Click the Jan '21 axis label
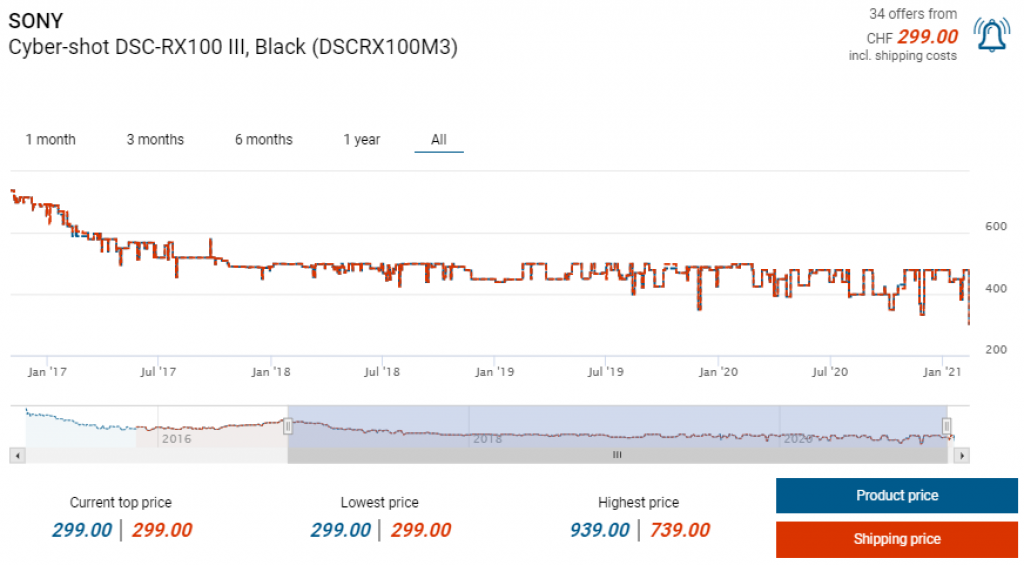Viewport: 1024px width, 565px height. point(942,372)
